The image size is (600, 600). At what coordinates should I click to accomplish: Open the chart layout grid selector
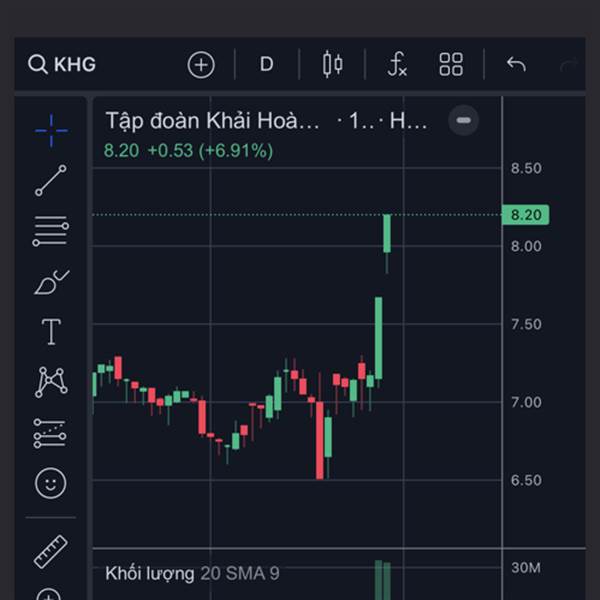click(x=451, y=64)
